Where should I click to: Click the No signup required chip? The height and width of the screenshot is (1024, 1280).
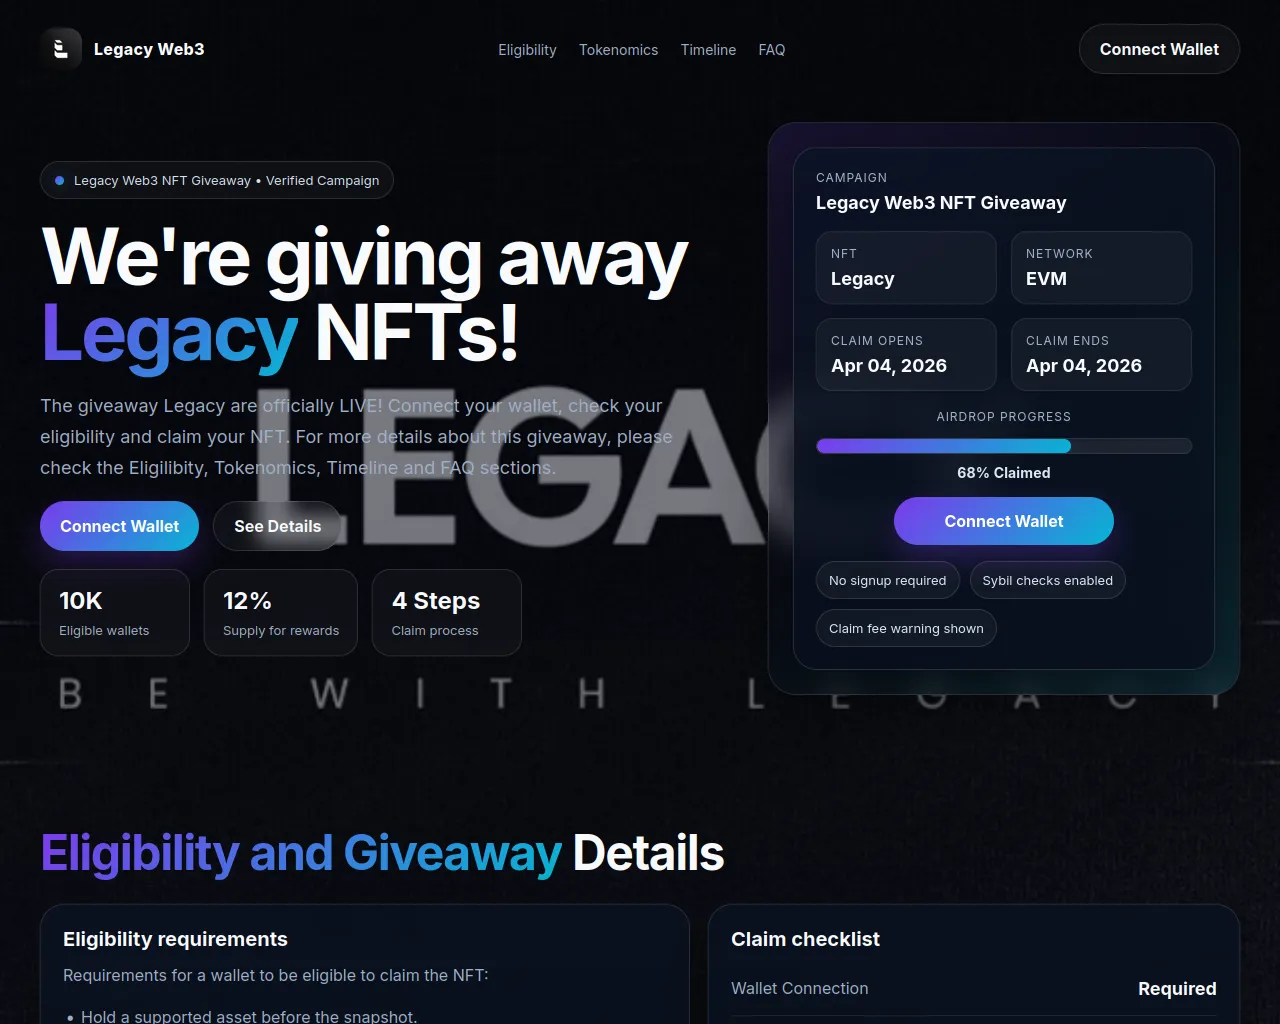(x=888, y=580)
